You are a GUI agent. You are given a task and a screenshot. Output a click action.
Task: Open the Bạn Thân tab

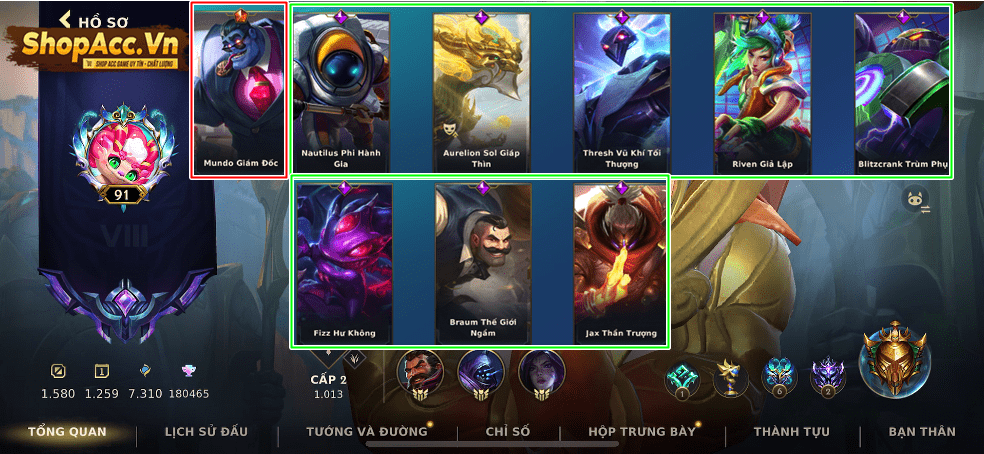pos(922,432)
